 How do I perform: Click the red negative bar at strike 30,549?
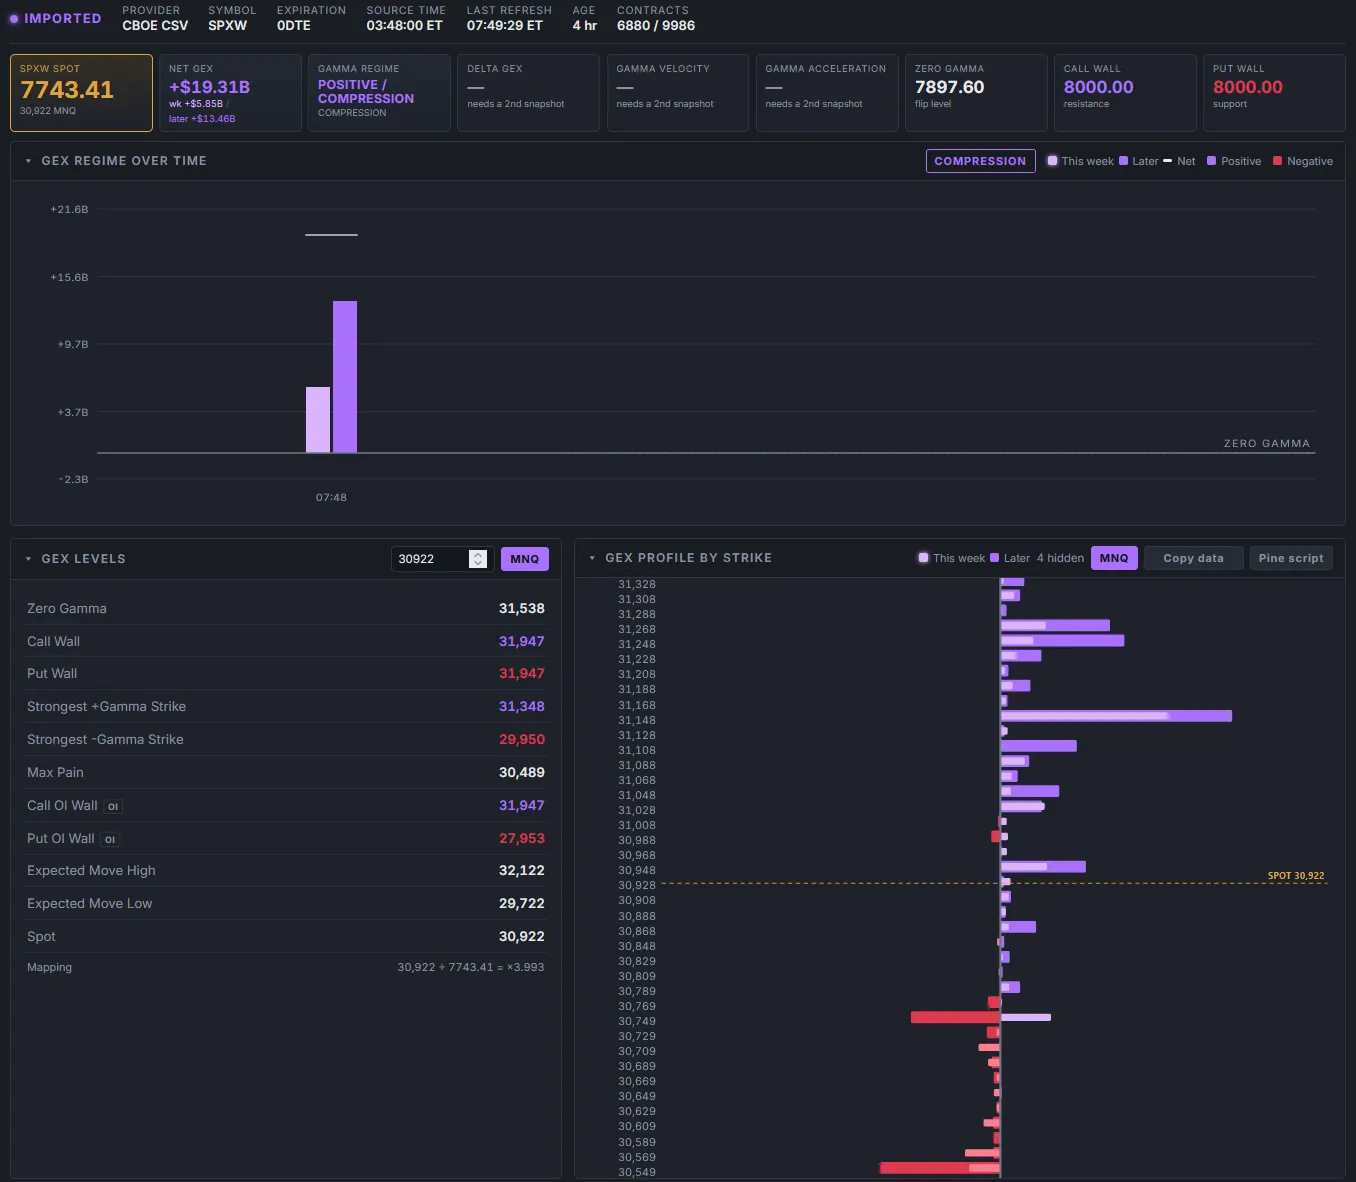click(x=940, y=1168)
